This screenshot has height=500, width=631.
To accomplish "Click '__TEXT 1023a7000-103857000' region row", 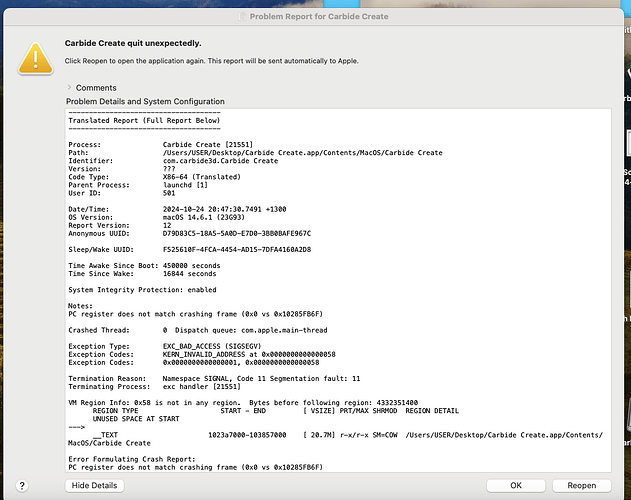I will pos(336,435).
